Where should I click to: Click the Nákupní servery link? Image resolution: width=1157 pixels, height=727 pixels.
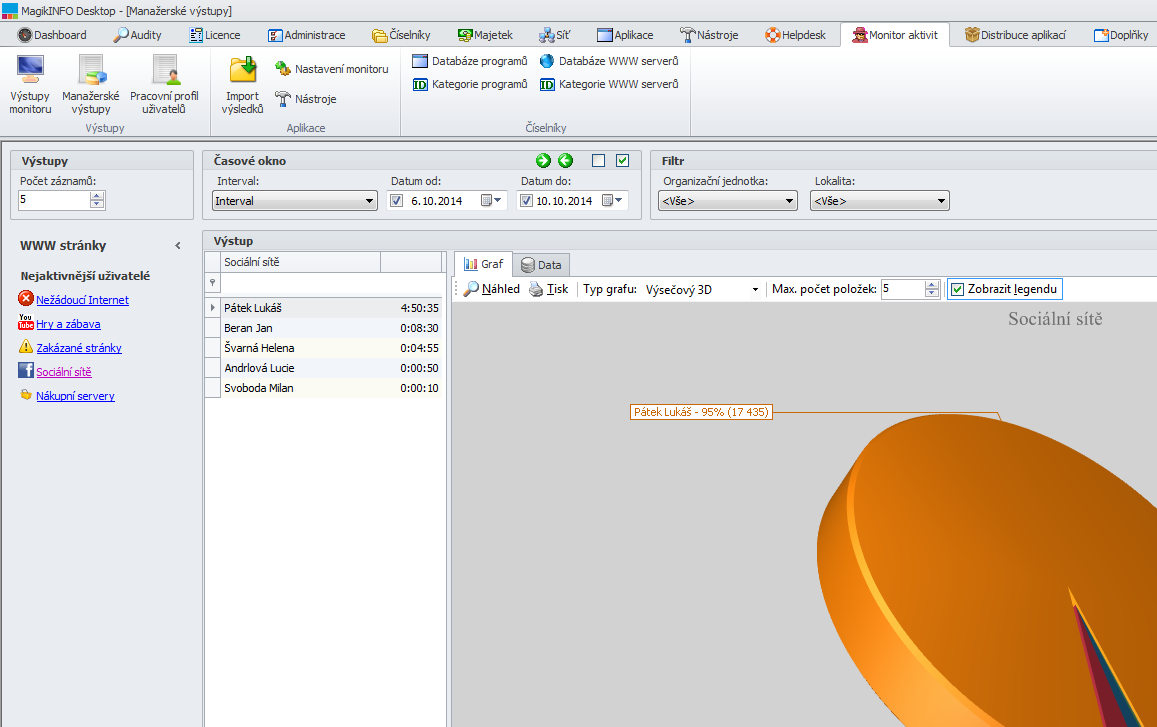coord(75,396)
